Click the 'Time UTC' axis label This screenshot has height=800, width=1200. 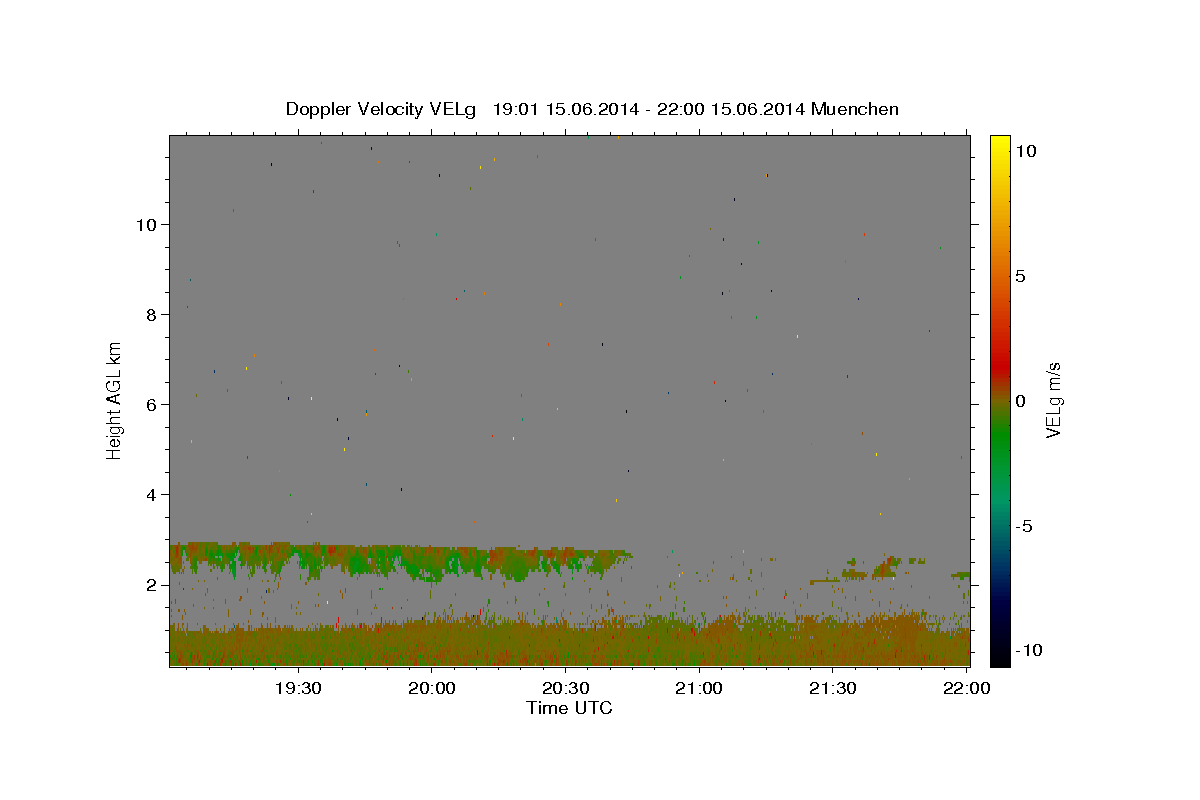point(569,708)
